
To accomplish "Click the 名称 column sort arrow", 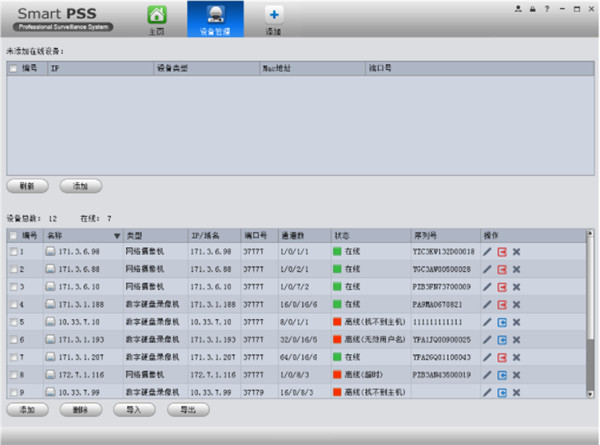I will pos(116,236).
